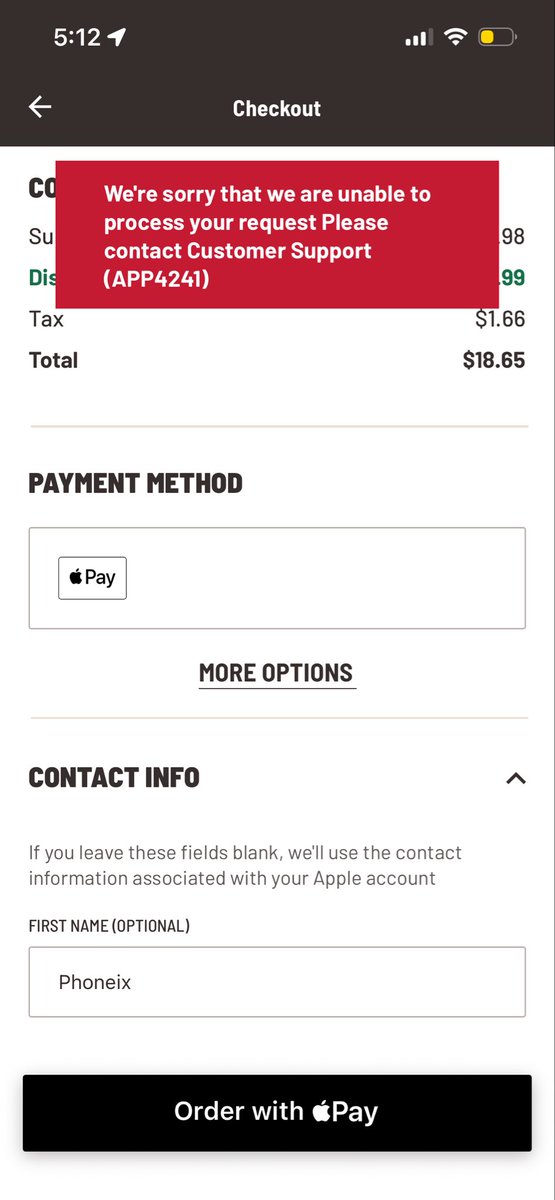Viewport: 555px width, 1200px height.
Task: Tap the Wi-Fi status icon
Action: pyautogui.click(x=456, y=38)
